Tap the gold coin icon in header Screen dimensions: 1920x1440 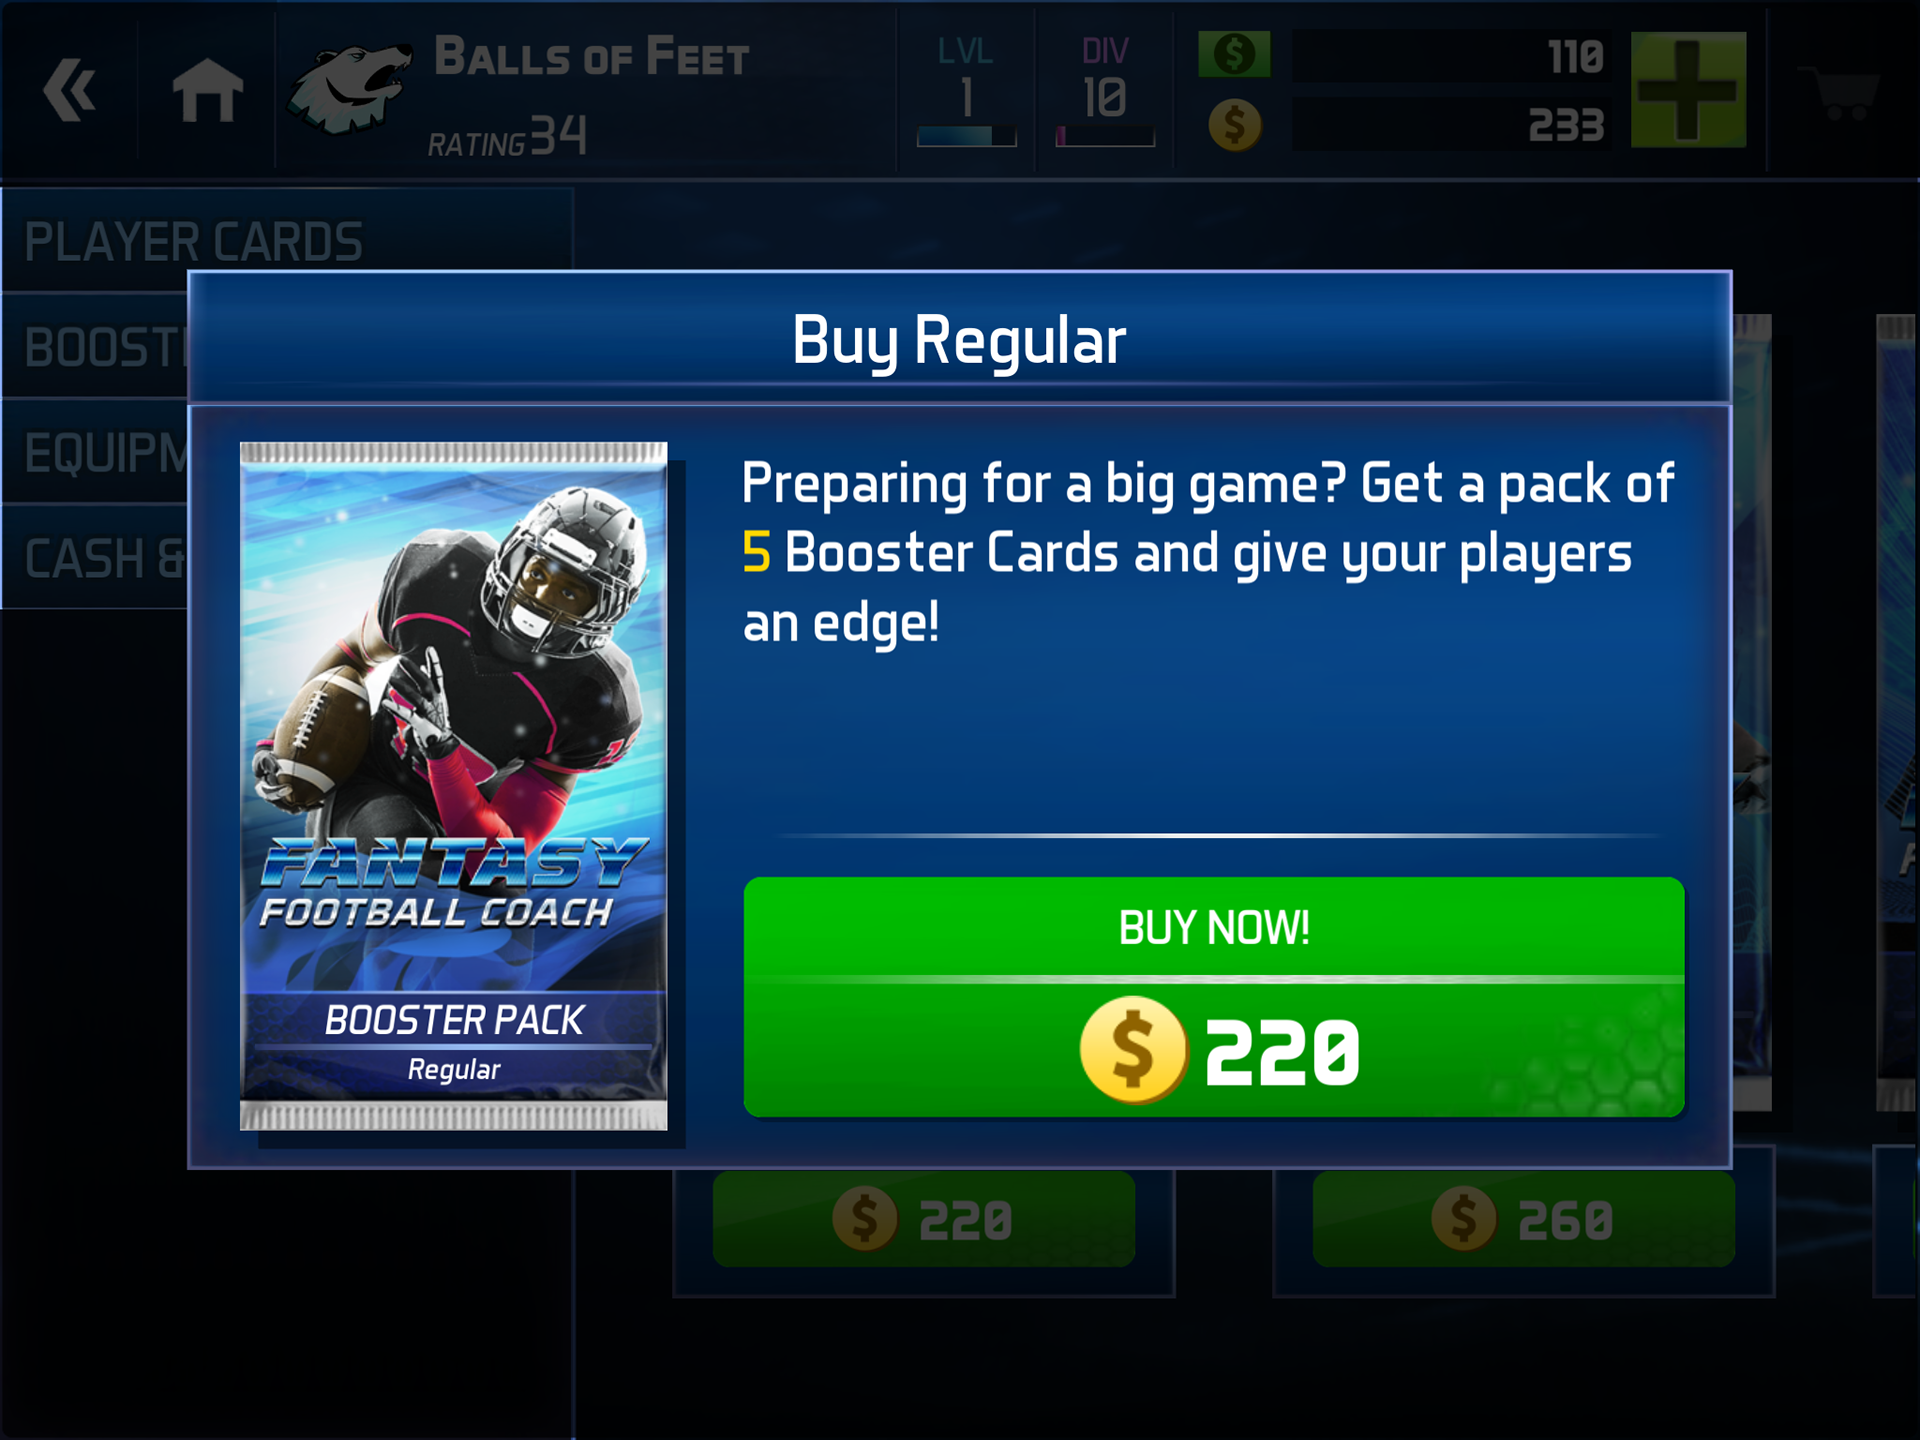tap(1234, 125)
